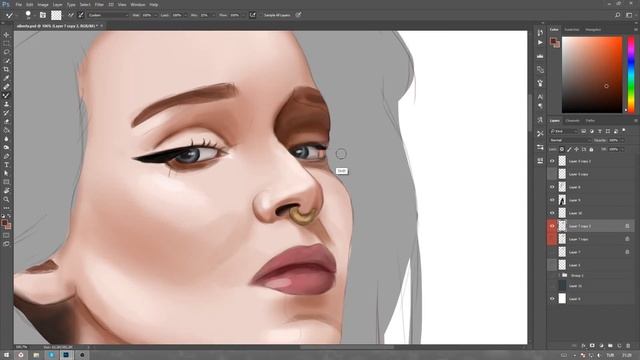Hide Layer 8
The width and height of the screenshot is (640, 360).
pos(552,187)
